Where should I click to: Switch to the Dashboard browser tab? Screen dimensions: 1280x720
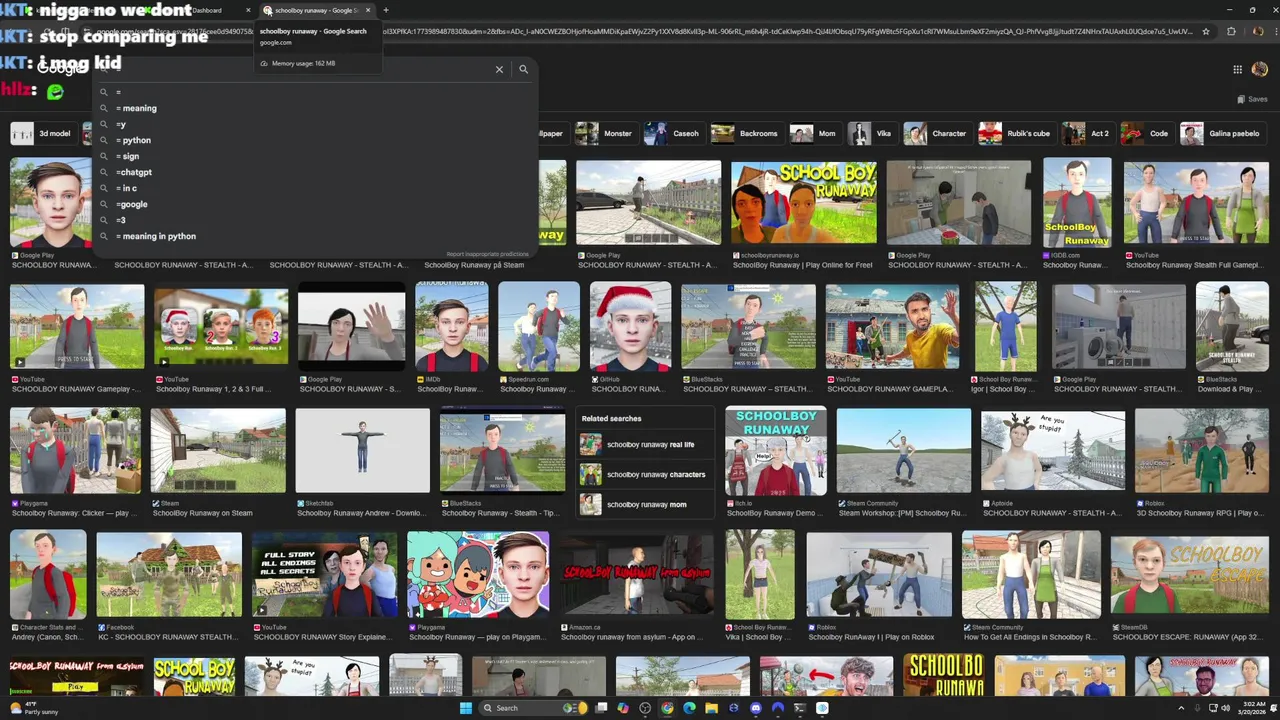207,10
